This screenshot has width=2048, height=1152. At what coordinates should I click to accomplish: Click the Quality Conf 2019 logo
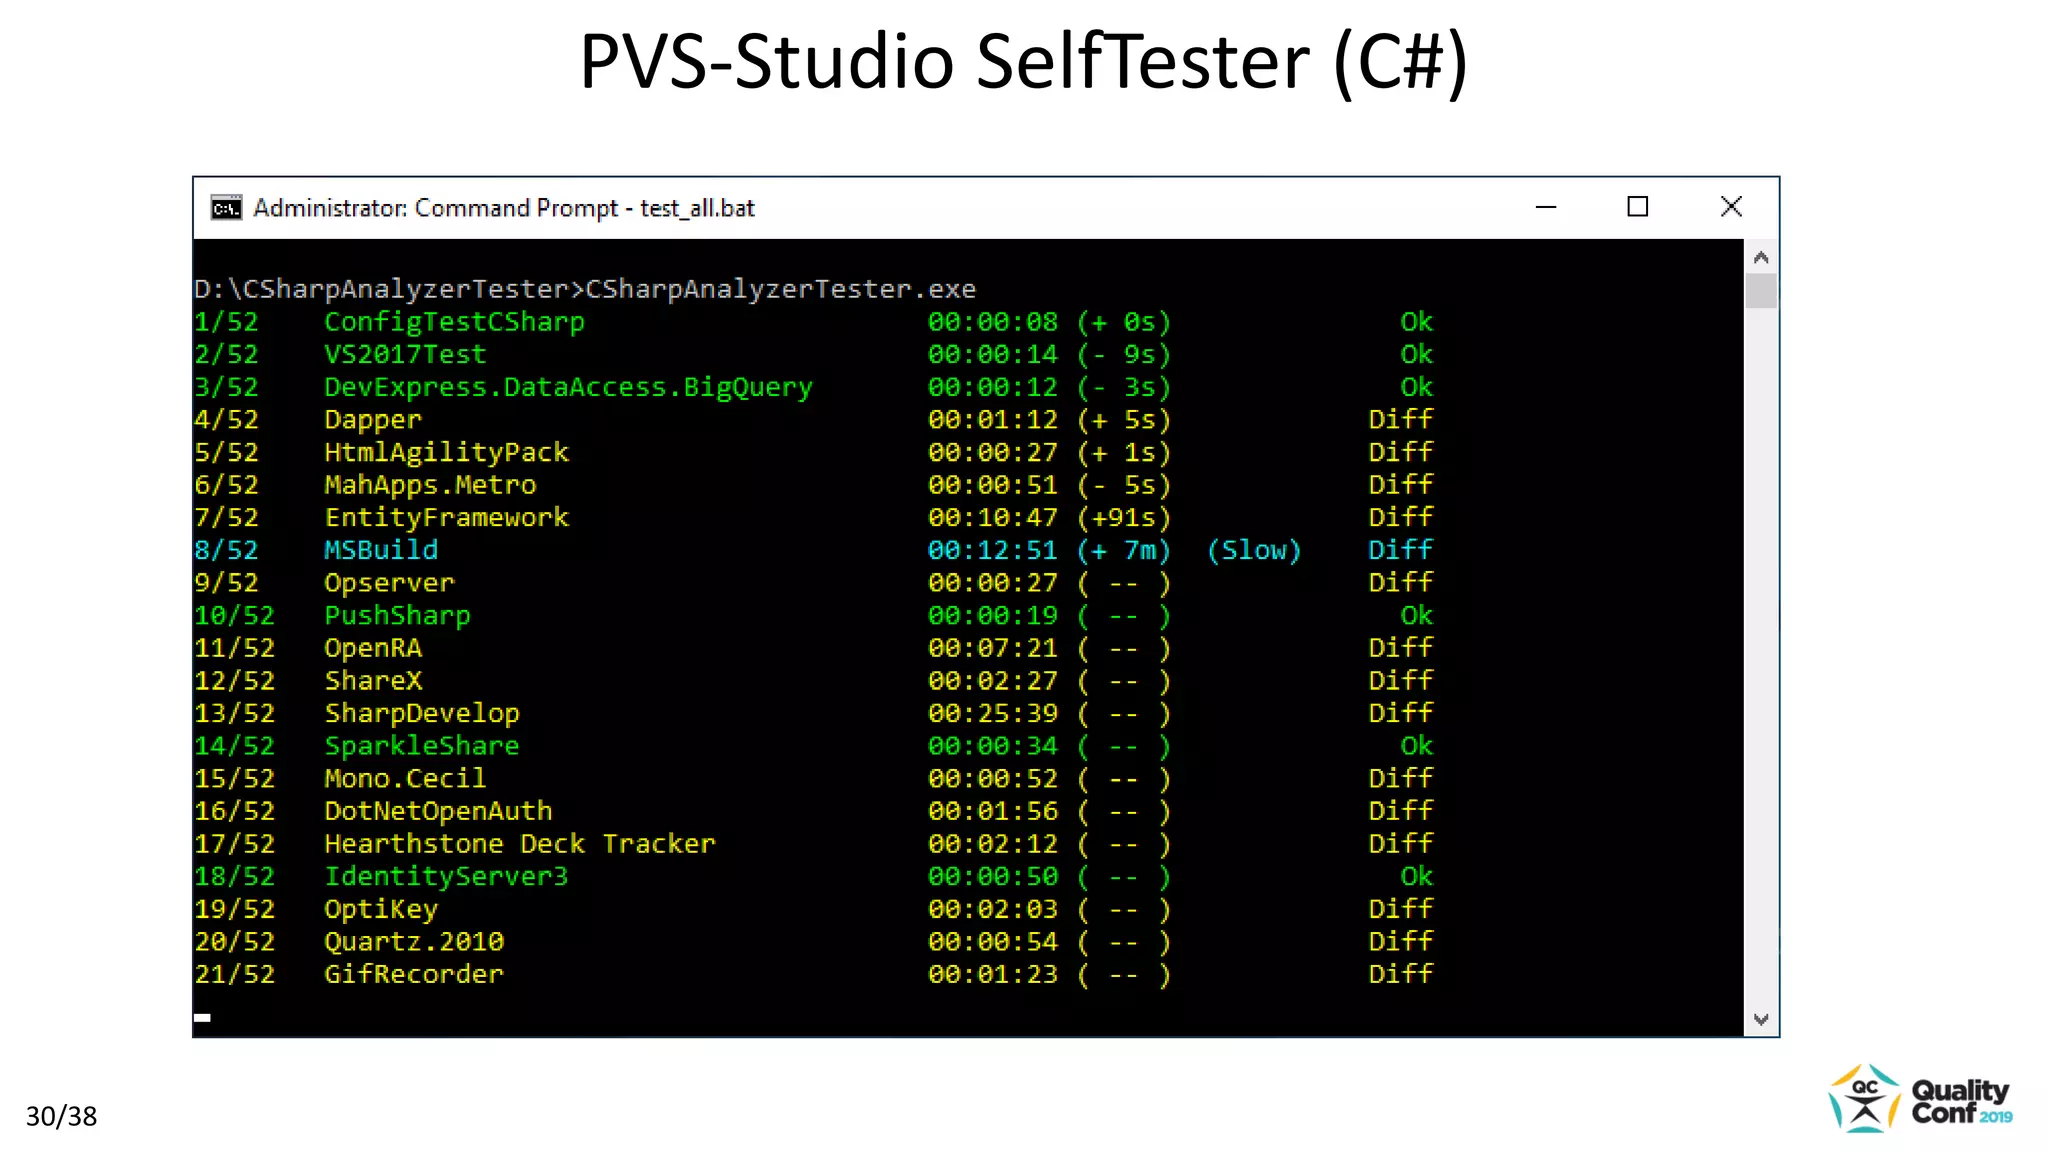(x=1920, y=1099)
